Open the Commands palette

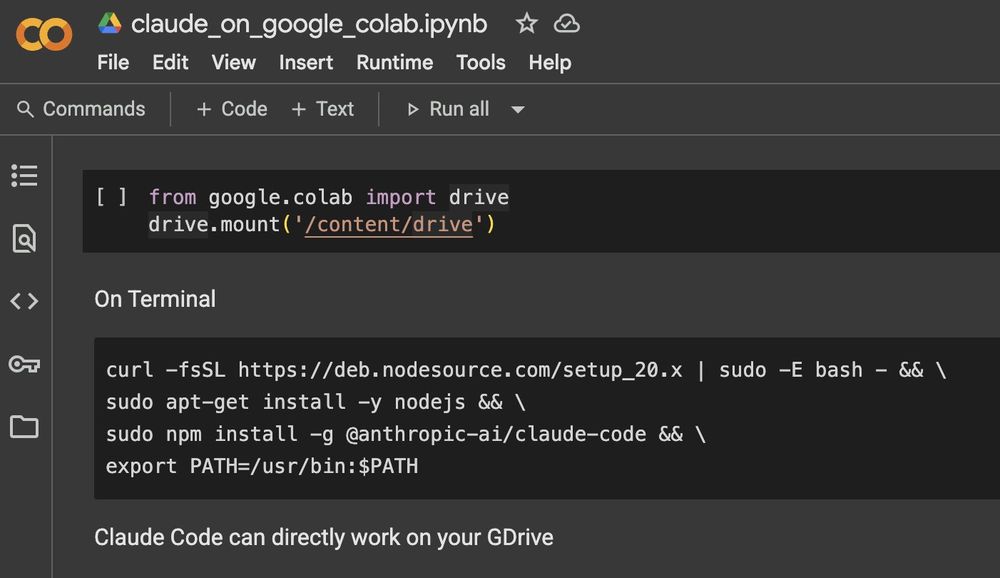[81, 109]
